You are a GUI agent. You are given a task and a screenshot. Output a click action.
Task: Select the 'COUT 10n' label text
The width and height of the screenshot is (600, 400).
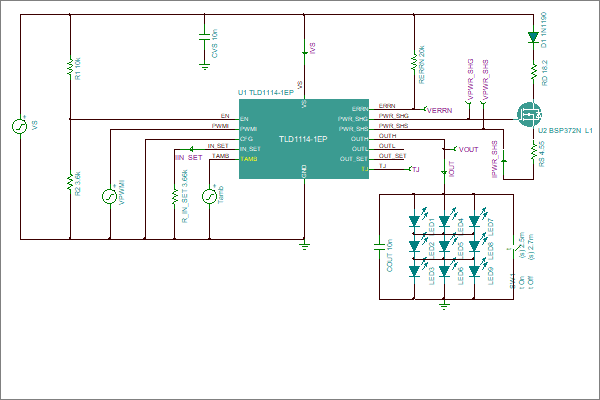coord(390,256)
